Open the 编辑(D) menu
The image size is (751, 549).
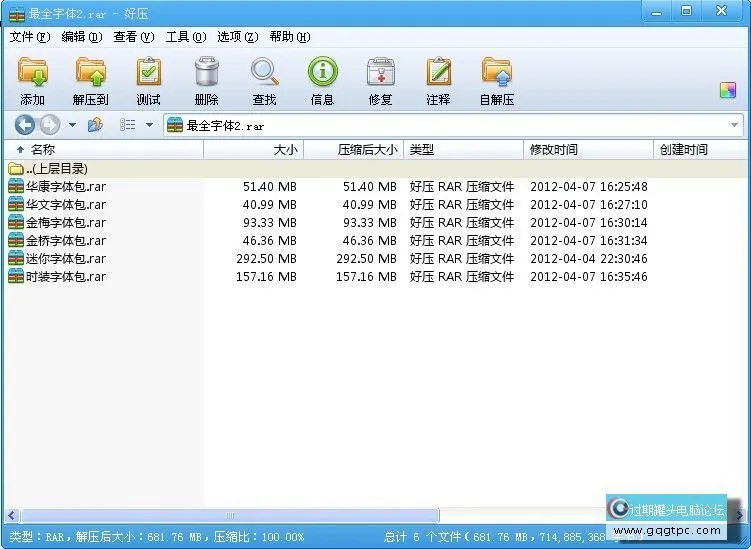(82, 37)
